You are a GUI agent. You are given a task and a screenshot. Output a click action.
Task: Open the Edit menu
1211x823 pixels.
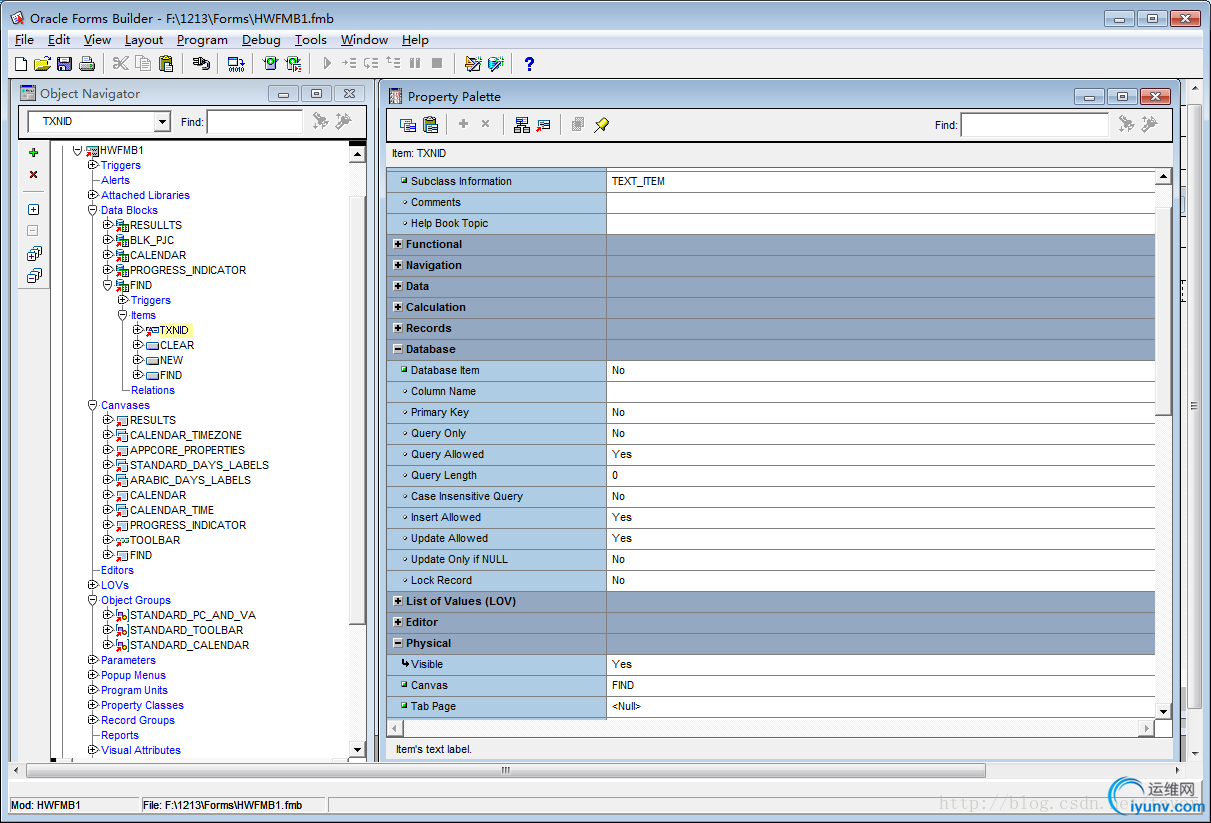click(x=59, y=40)
